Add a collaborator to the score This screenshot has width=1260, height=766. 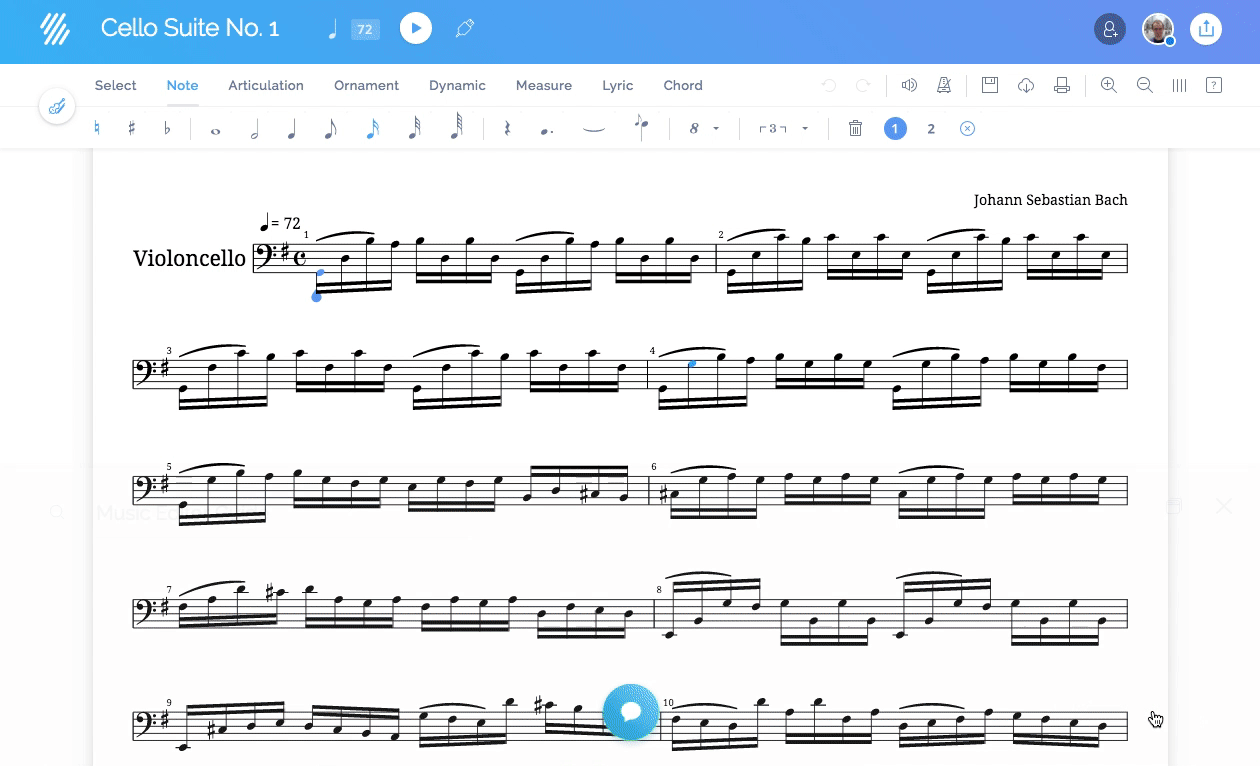click(1110, 29)
